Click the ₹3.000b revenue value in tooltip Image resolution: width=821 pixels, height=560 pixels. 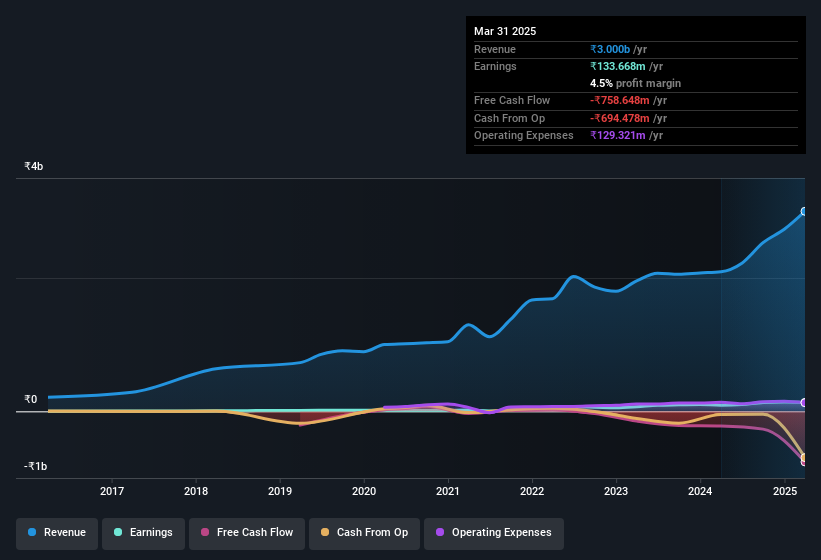click(610, 49)
